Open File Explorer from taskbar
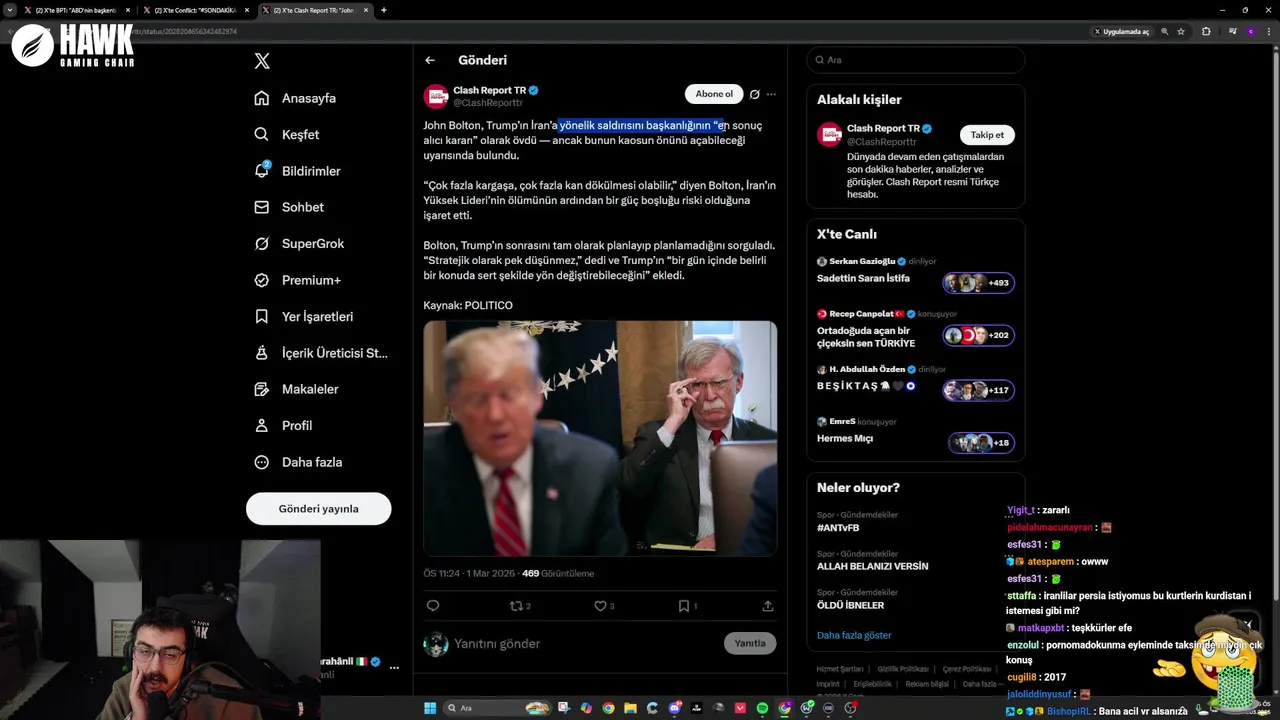The image size is (1280, 720). coord(630,708)
